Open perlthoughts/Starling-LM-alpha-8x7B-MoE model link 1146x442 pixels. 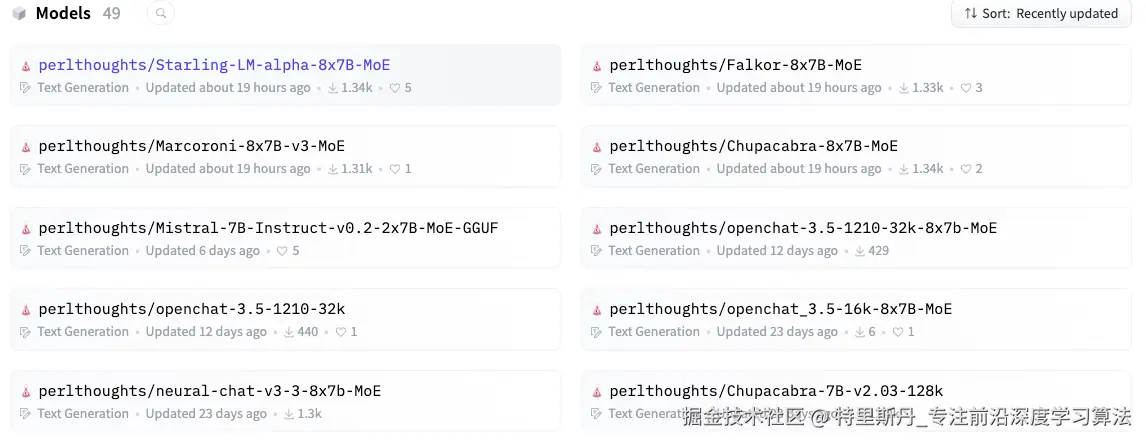coord(214,65)
